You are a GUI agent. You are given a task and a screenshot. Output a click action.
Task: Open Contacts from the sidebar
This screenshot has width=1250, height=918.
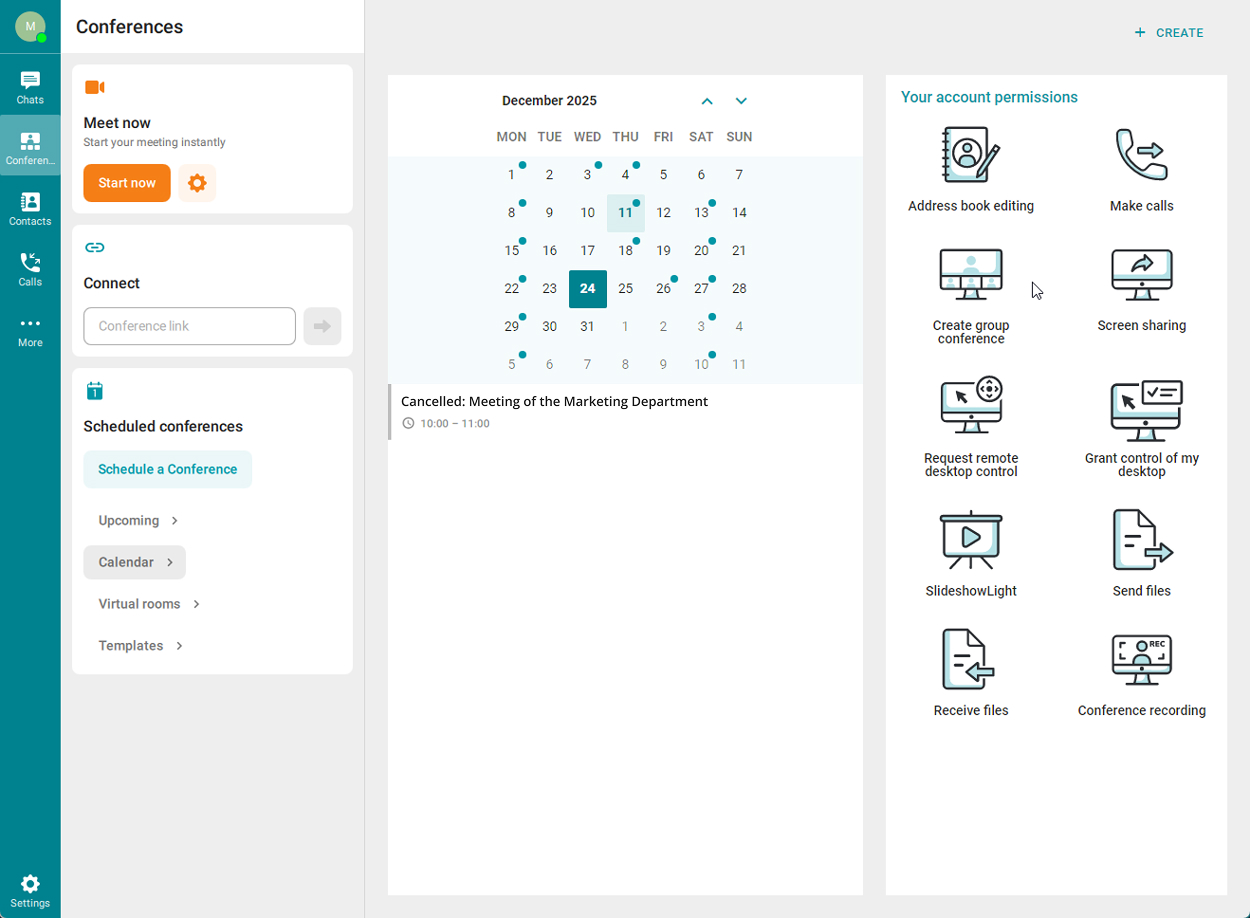[30, 209]
